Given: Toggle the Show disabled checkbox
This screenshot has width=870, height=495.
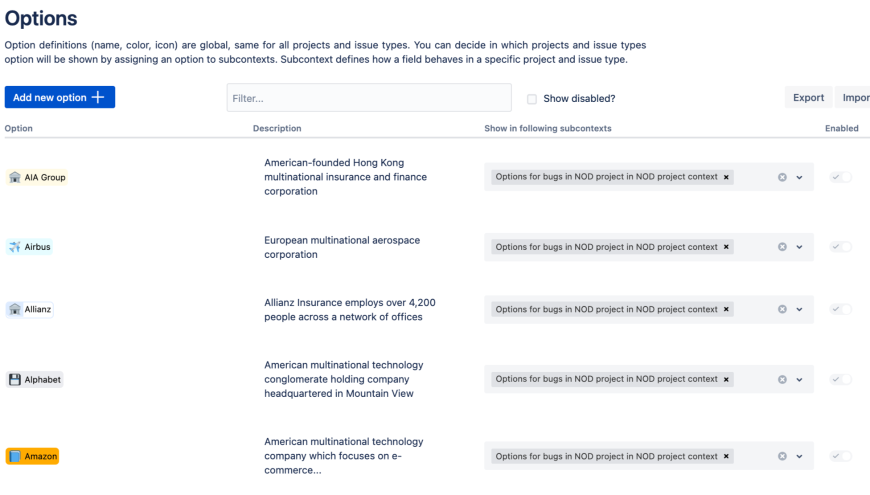Looking at the screenshot, I should [x=532, y=98].
